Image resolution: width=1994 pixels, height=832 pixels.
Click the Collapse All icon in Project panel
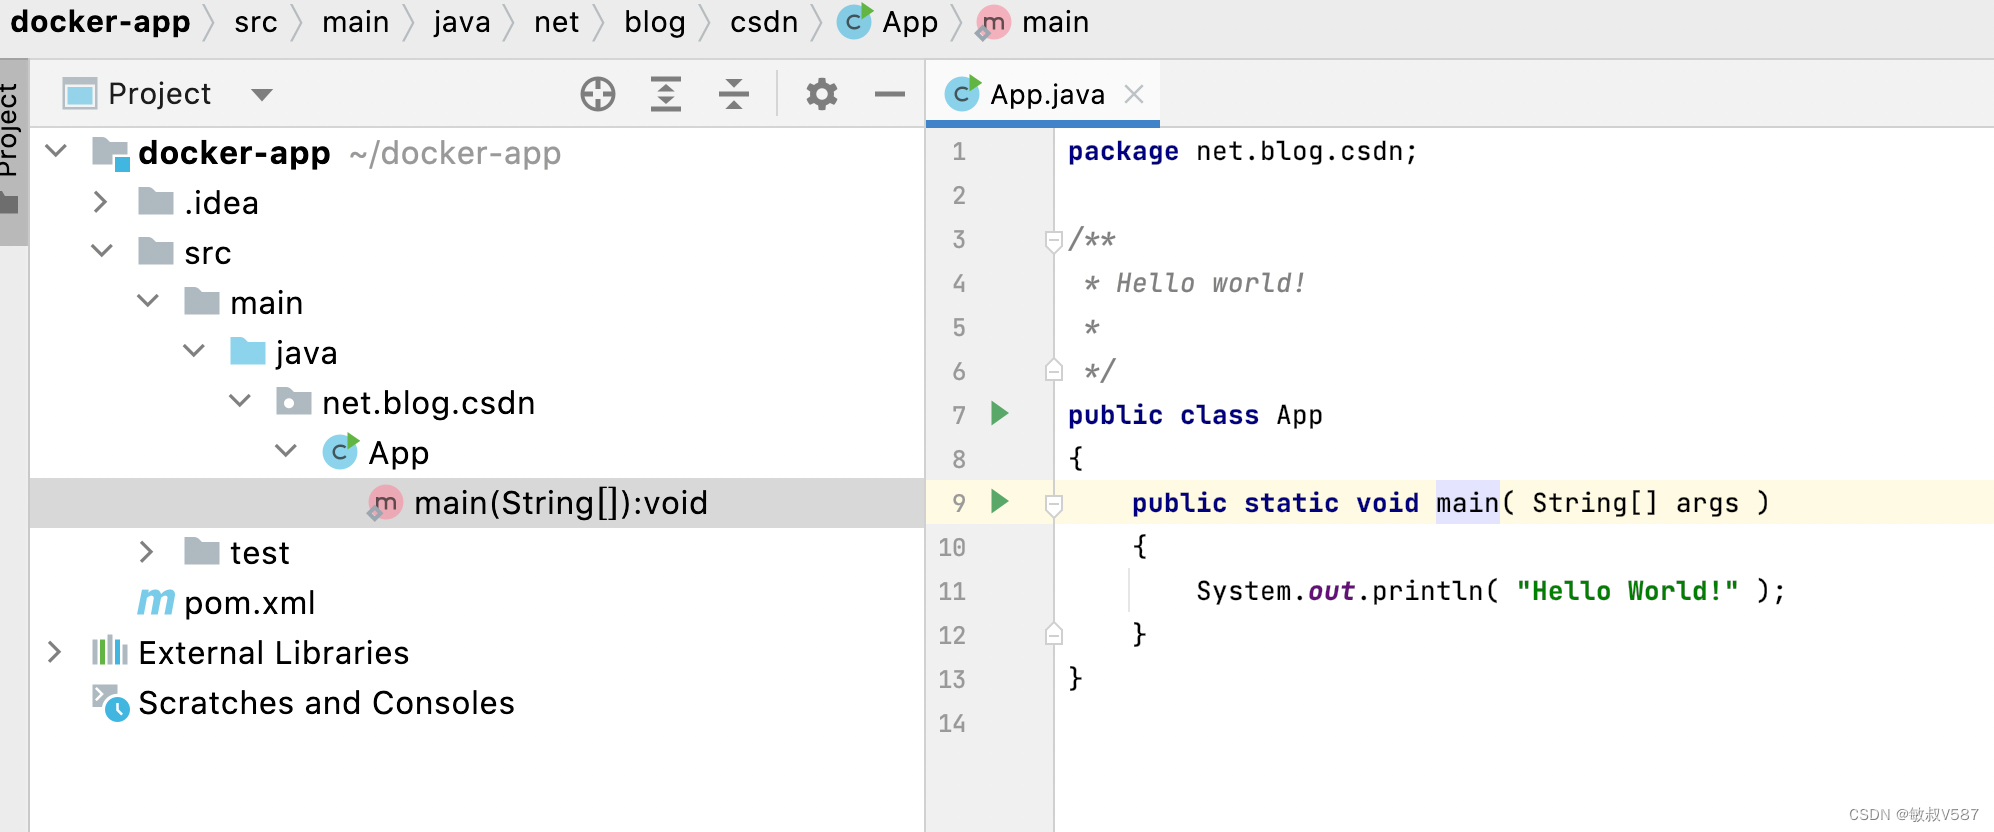click(x=734, y=94)
